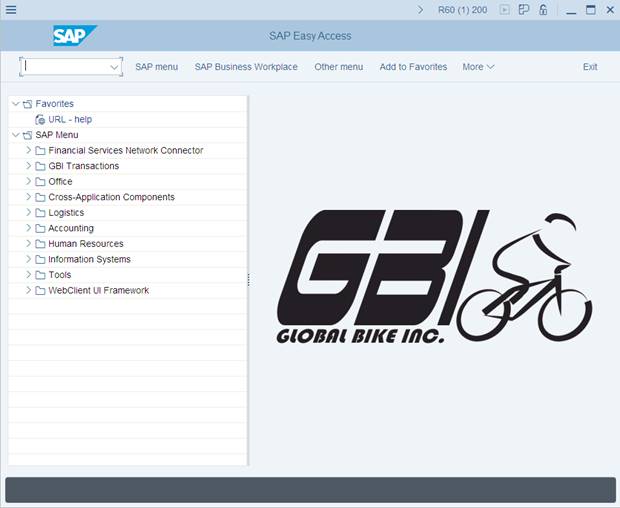
Task: Expand the Human Resources folder
Action: click(x=28, y=243)
